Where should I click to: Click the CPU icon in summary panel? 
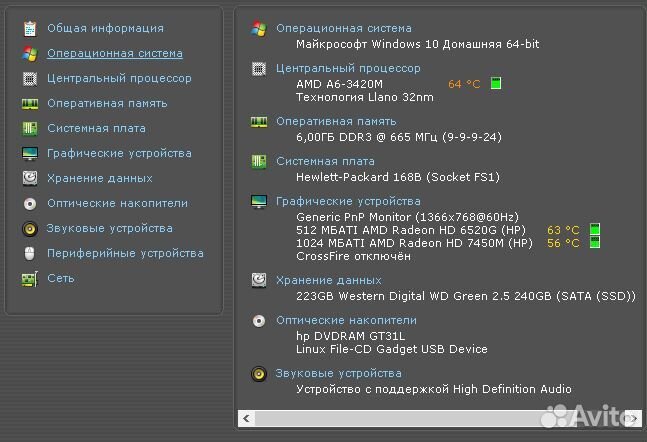259,69
